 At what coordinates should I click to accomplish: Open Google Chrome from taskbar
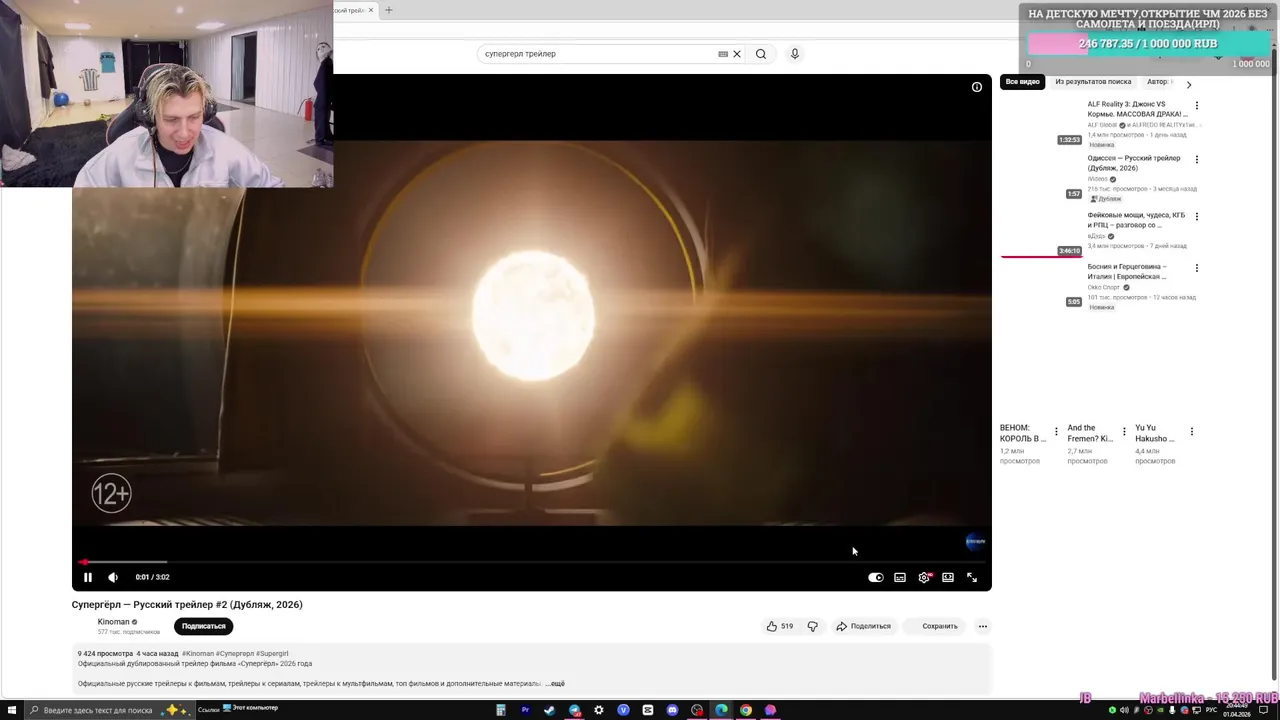pos(746,710)
